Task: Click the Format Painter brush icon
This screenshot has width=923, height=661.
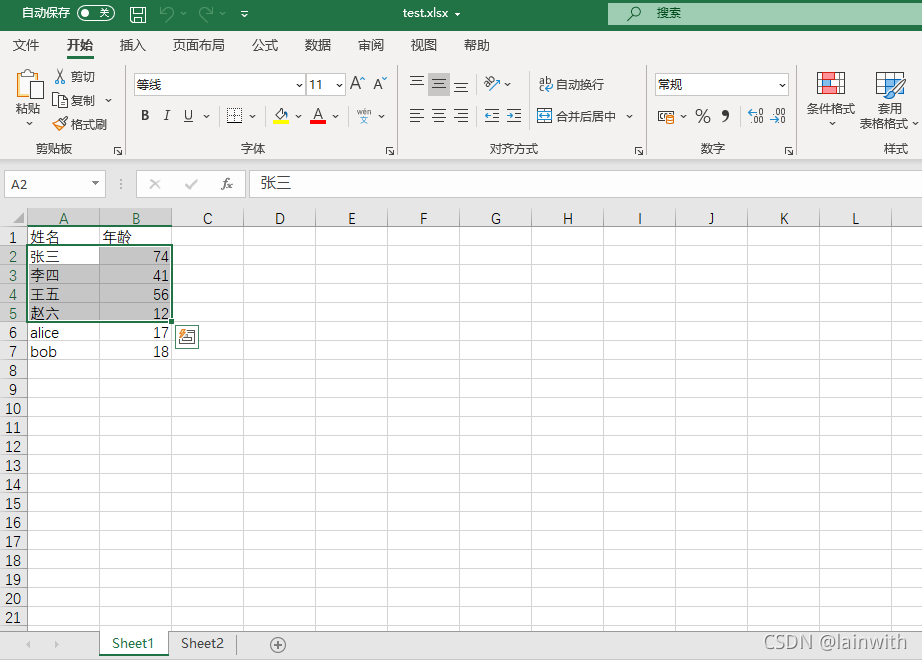Action: [61, 124]
